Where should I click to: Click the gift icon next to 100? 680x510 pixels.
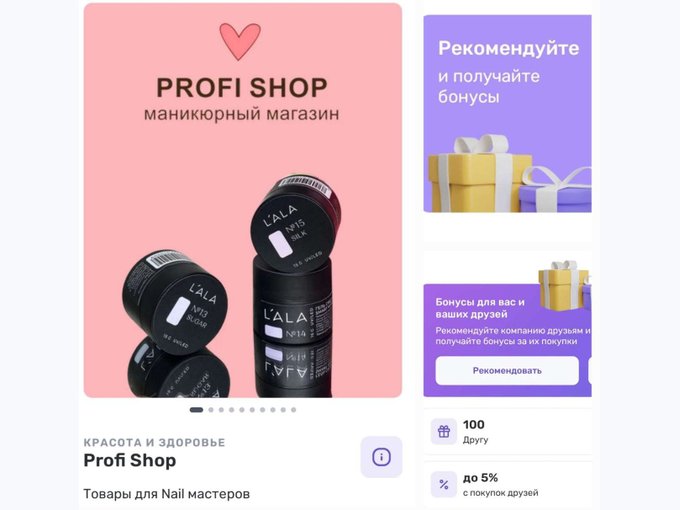(x=444, y=432)
